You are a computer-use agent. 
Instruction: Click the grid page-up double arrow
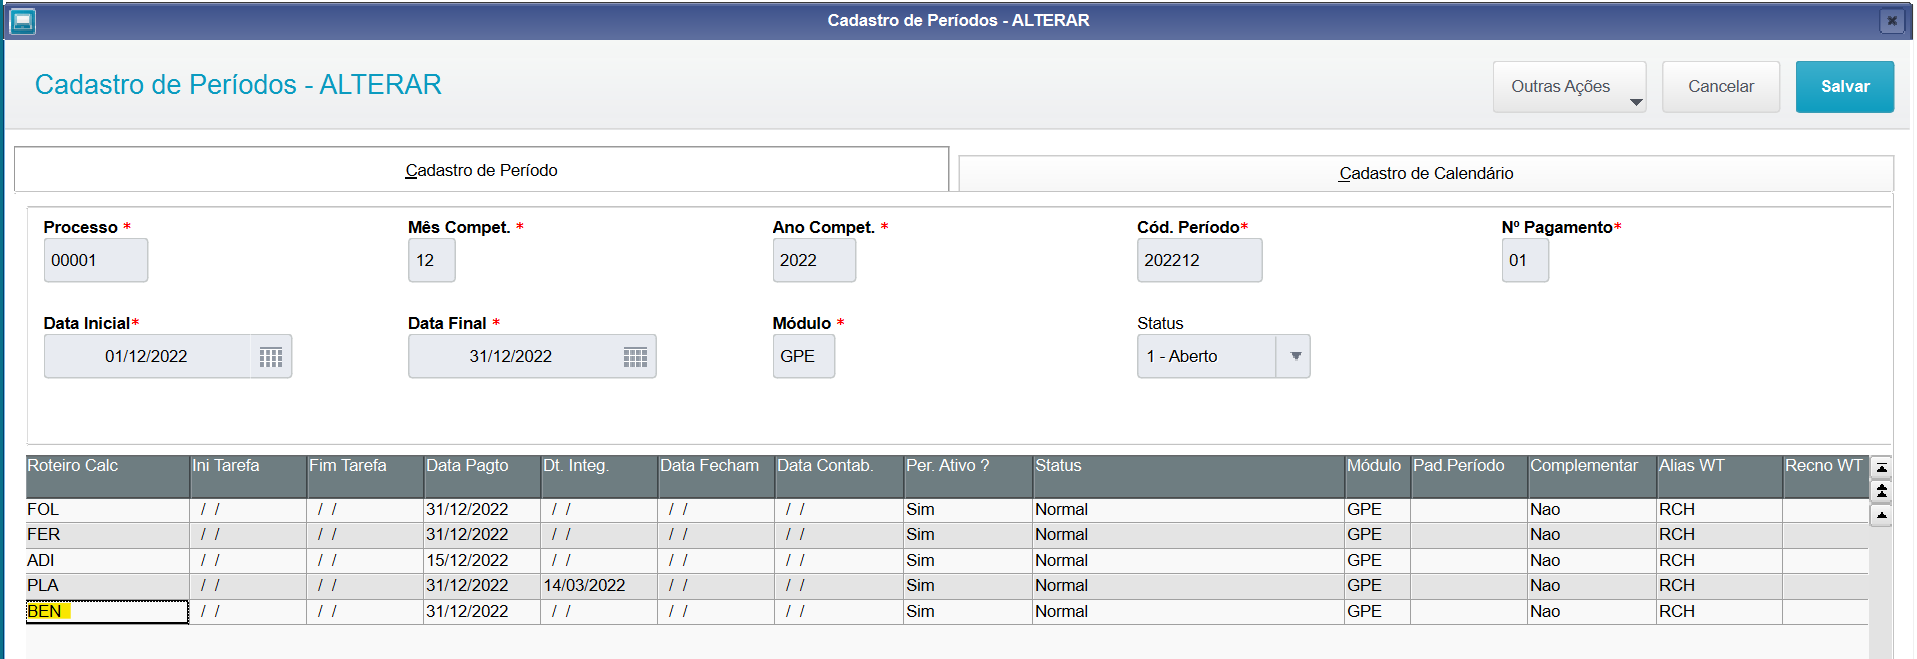(x=1881, y=491)
